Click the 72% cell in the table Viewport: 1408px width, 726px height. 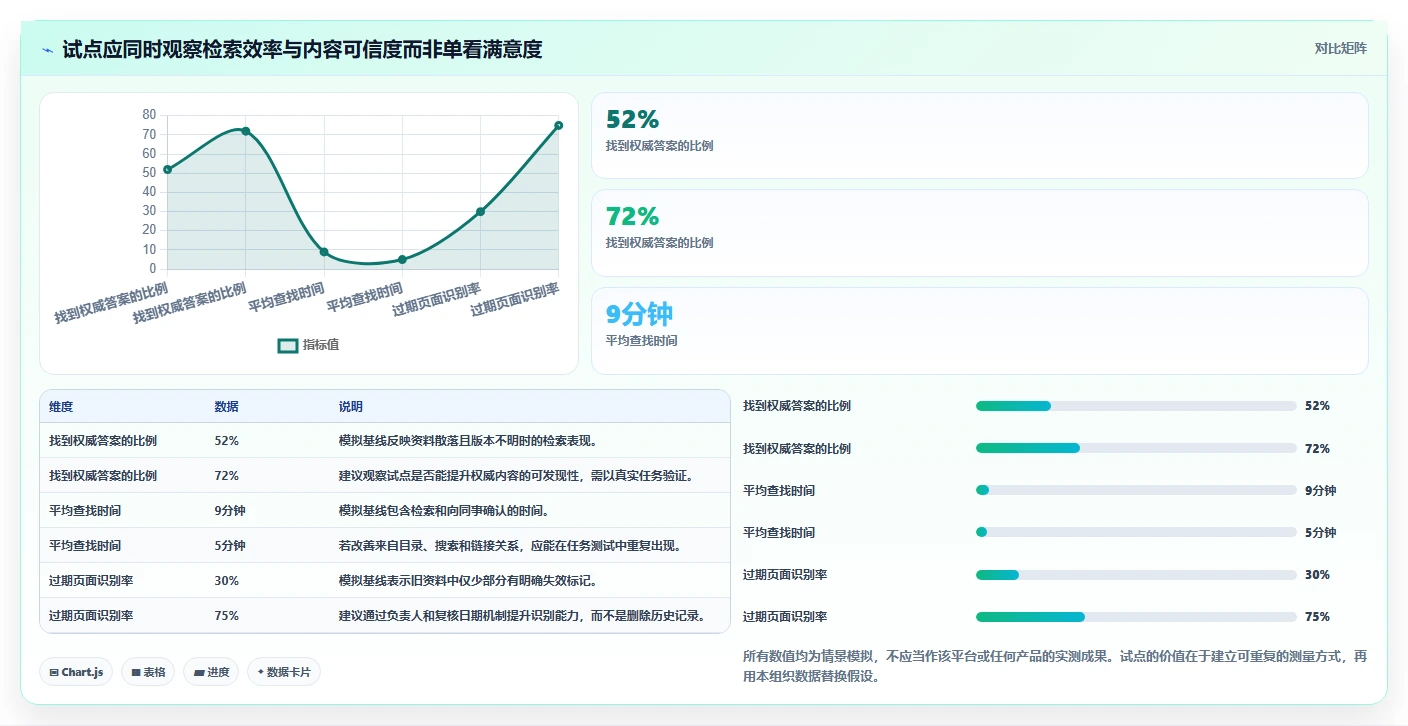227,476
